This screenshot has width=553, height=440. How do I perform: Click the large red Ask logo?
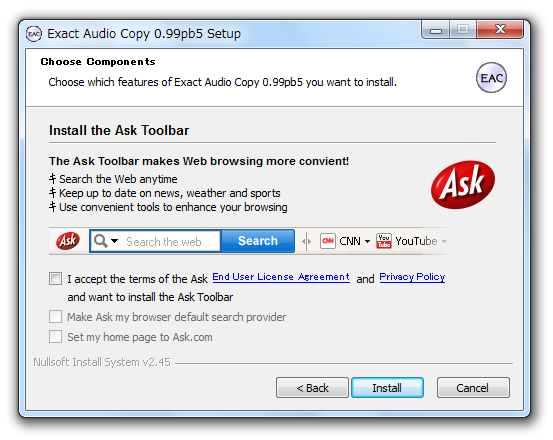463,184
